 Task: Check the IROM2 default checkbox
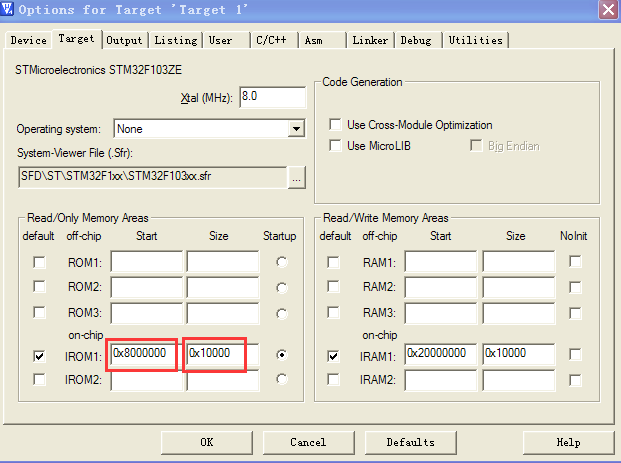(x=39, y=380)
